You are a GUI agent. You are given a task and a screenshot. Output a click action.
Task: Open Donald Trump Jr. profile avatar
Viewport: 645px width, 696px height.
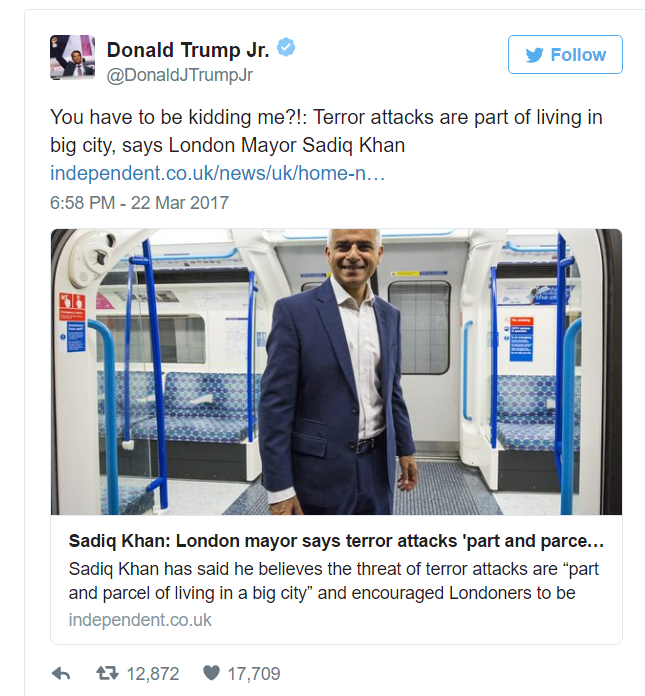click(x=72, y=57)
